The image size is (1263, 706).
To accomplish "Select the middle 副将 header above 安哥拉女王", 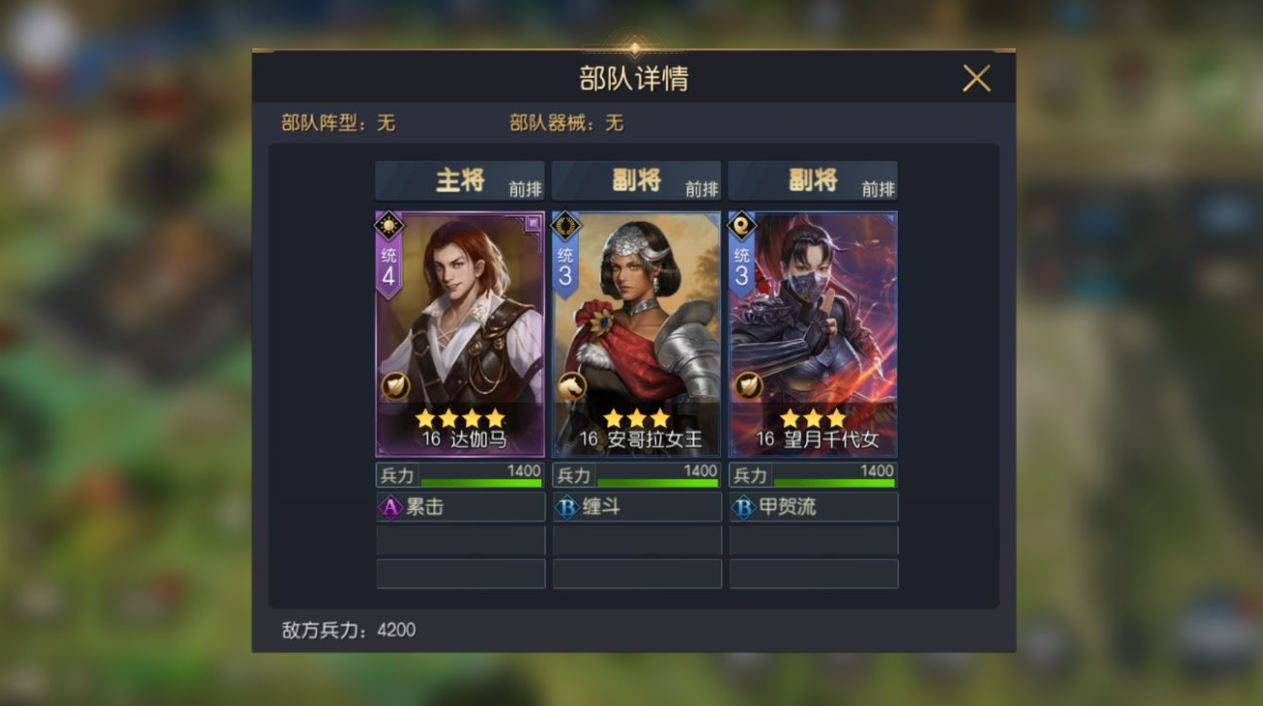I will (x=637, y=181).
